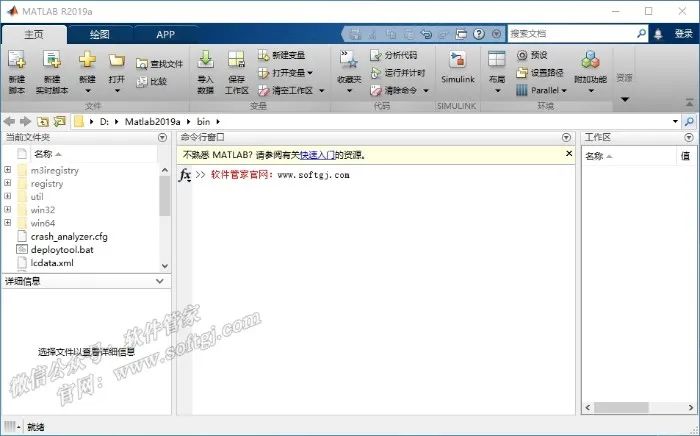Expand the win64 folder tree node
The height and width of the screenshot is (436, 700).
click(x=8, y=222)
